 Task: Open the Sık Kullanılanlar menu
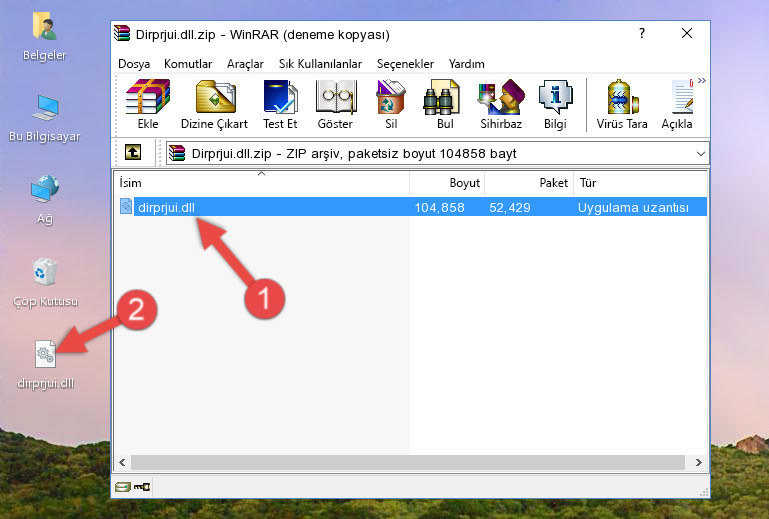pyautogui.click(x=320, y=64)
